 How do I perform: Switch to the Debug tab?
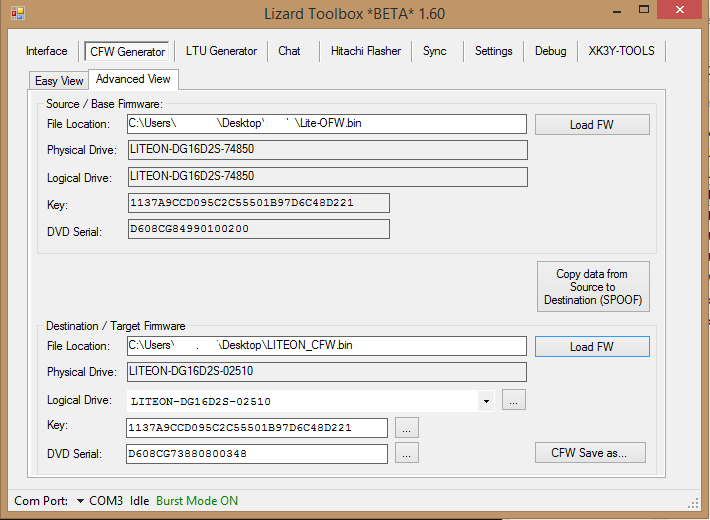click(550, 51)
